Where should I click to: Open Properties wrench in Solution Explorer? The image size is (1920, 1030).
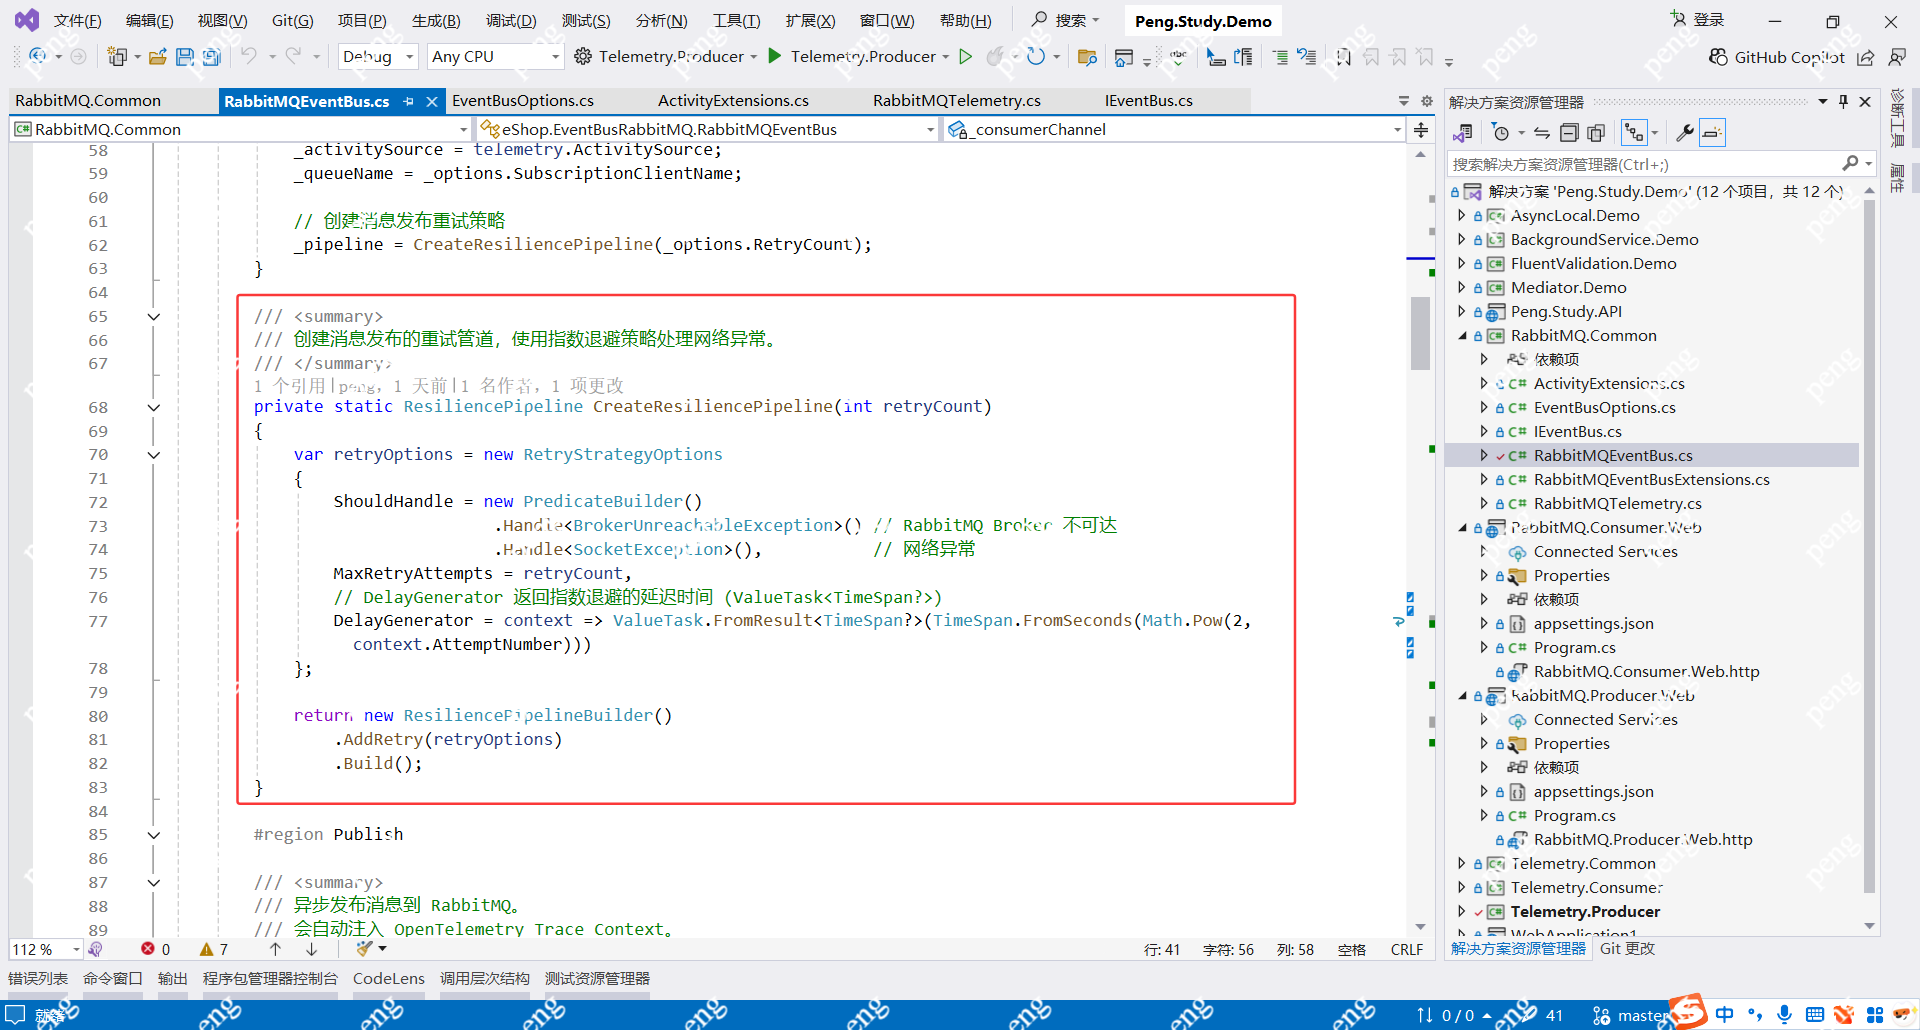point(1685,133)
